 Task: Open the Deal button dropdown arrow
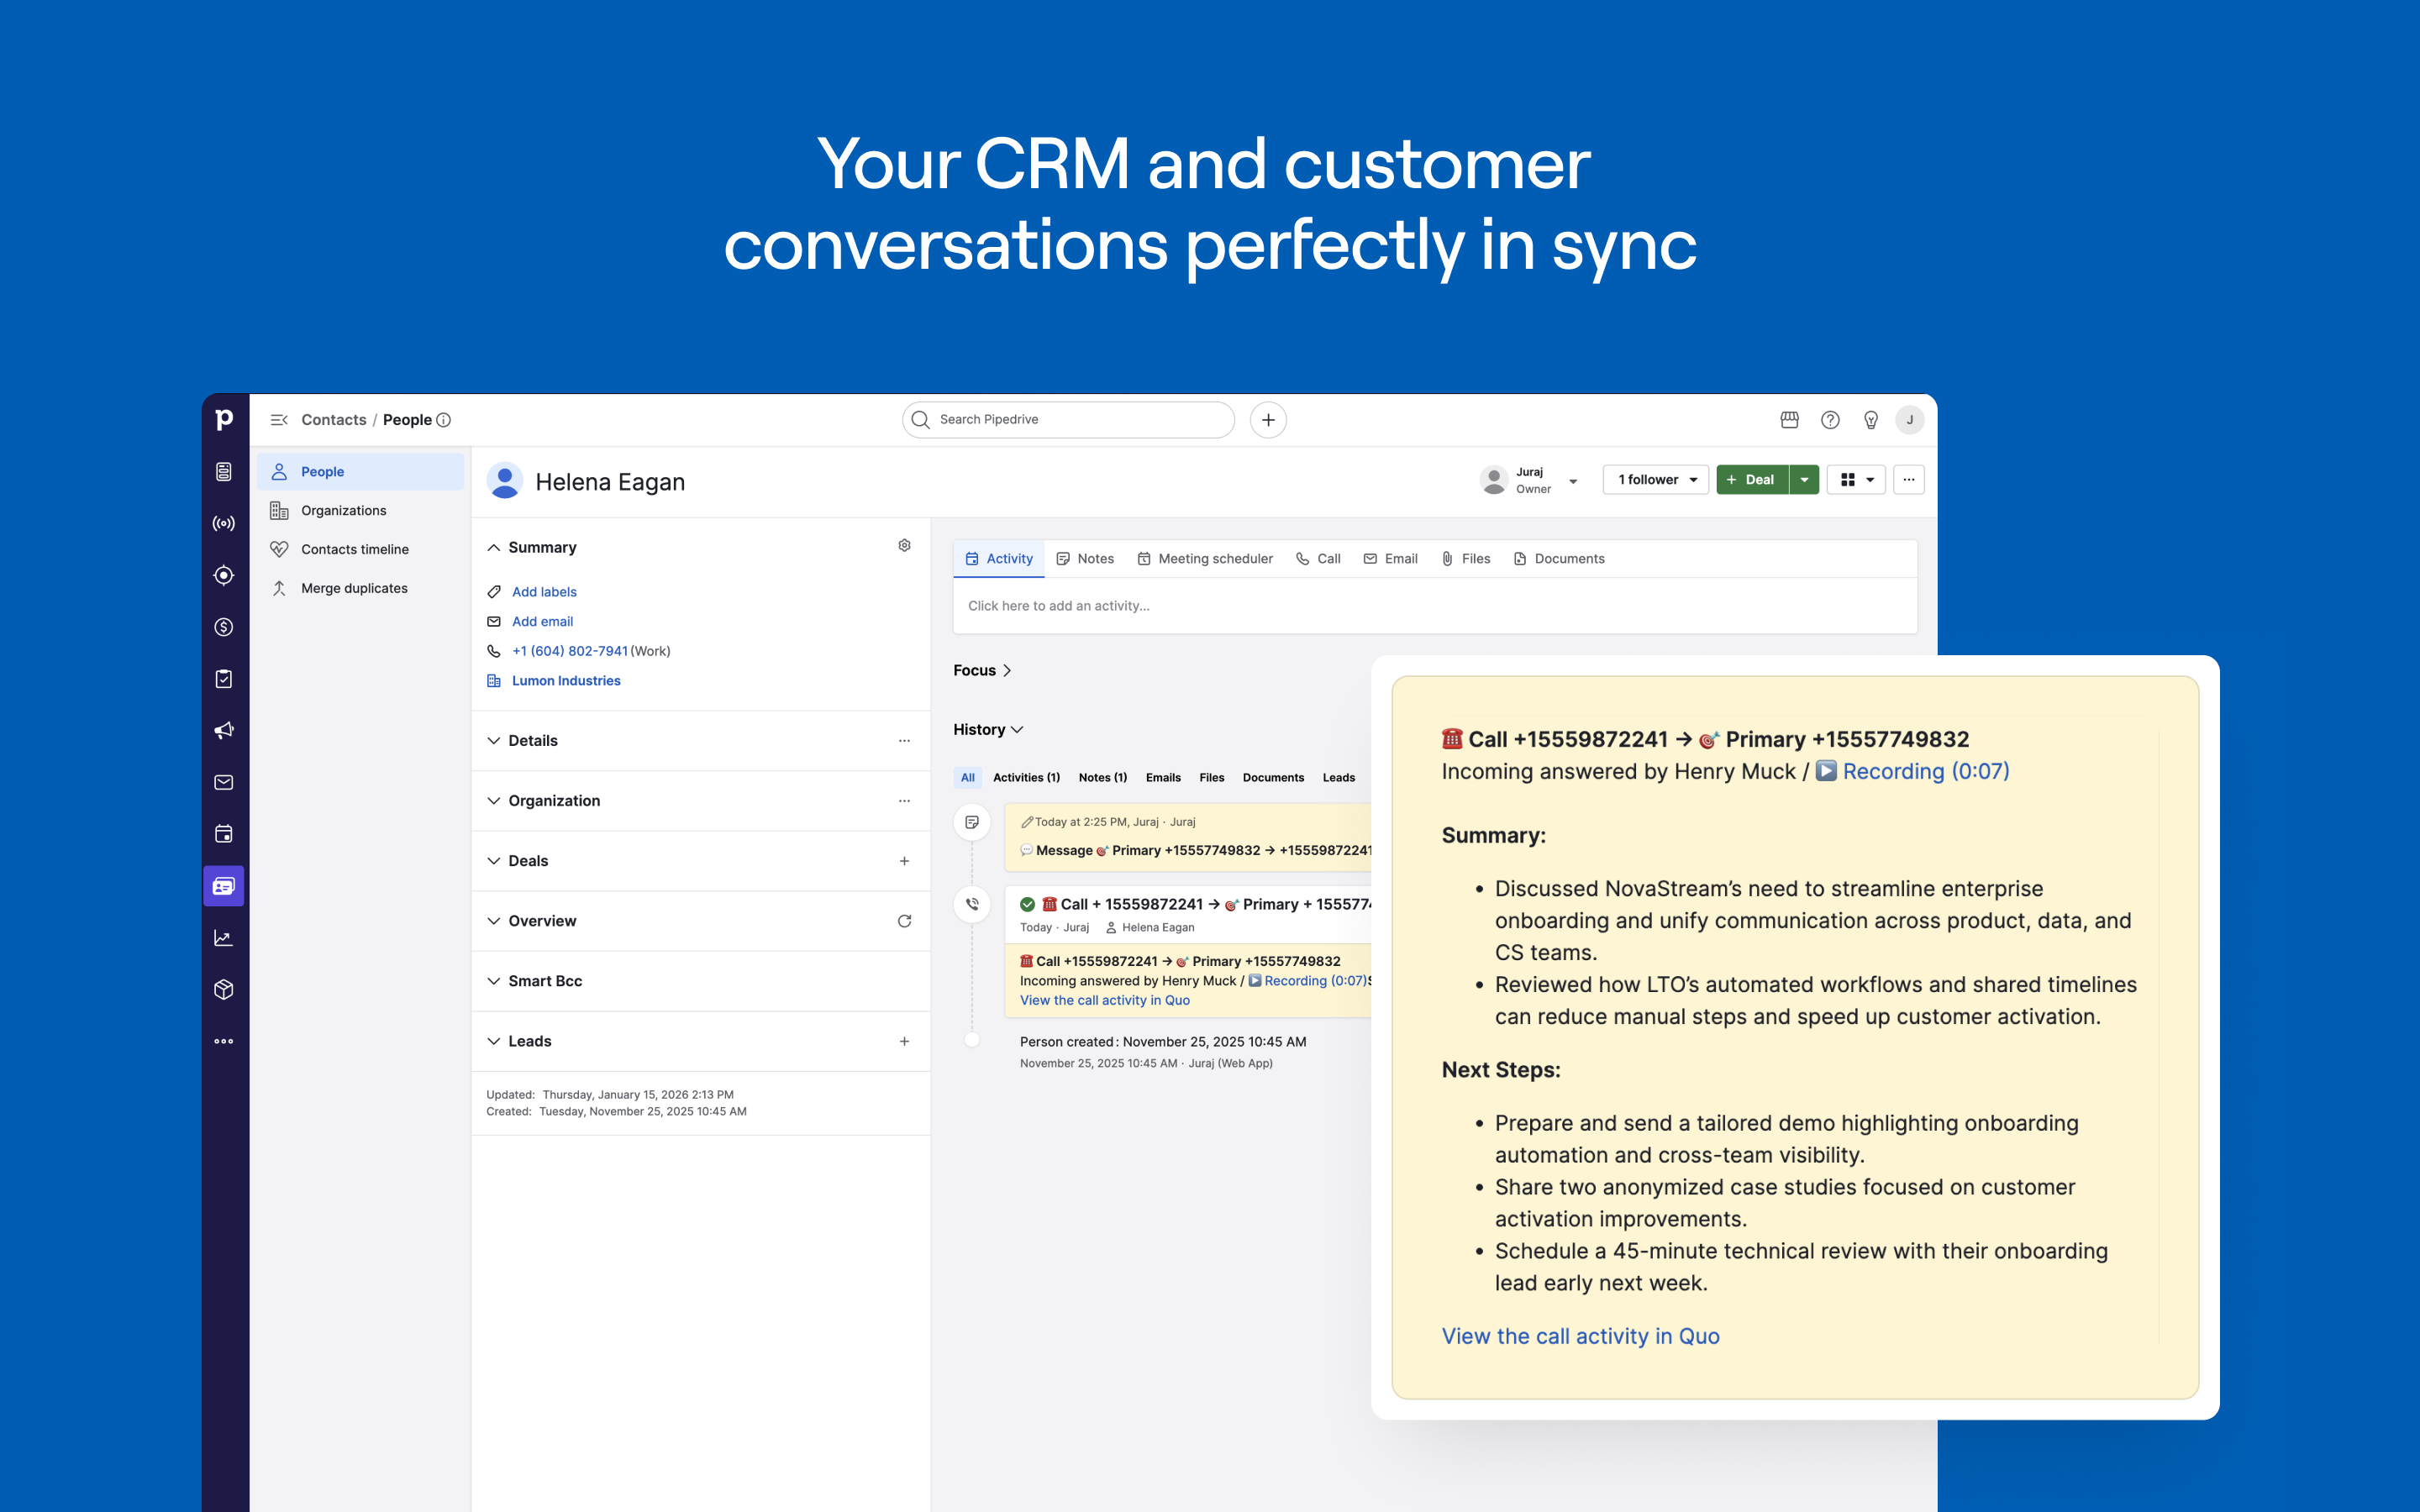tap(1804, 480)
